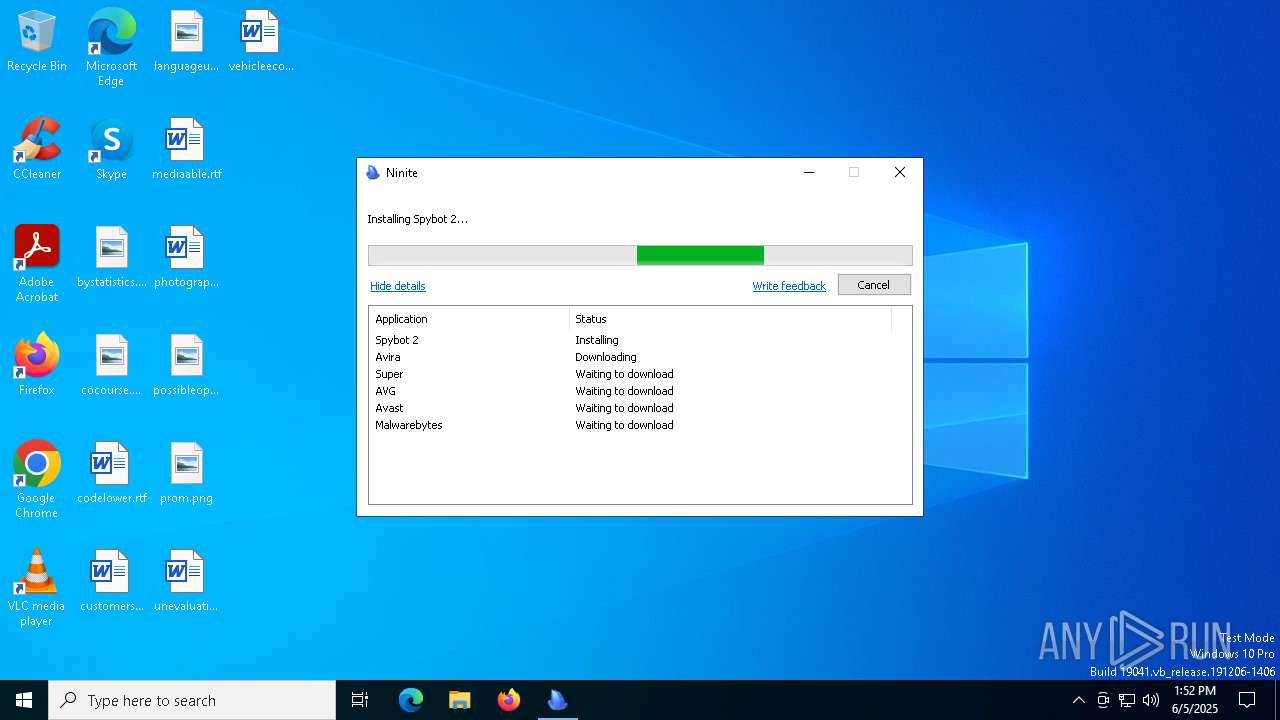Open VLC media player desktop shortcut
The image size is (1280, 720).
37,588
